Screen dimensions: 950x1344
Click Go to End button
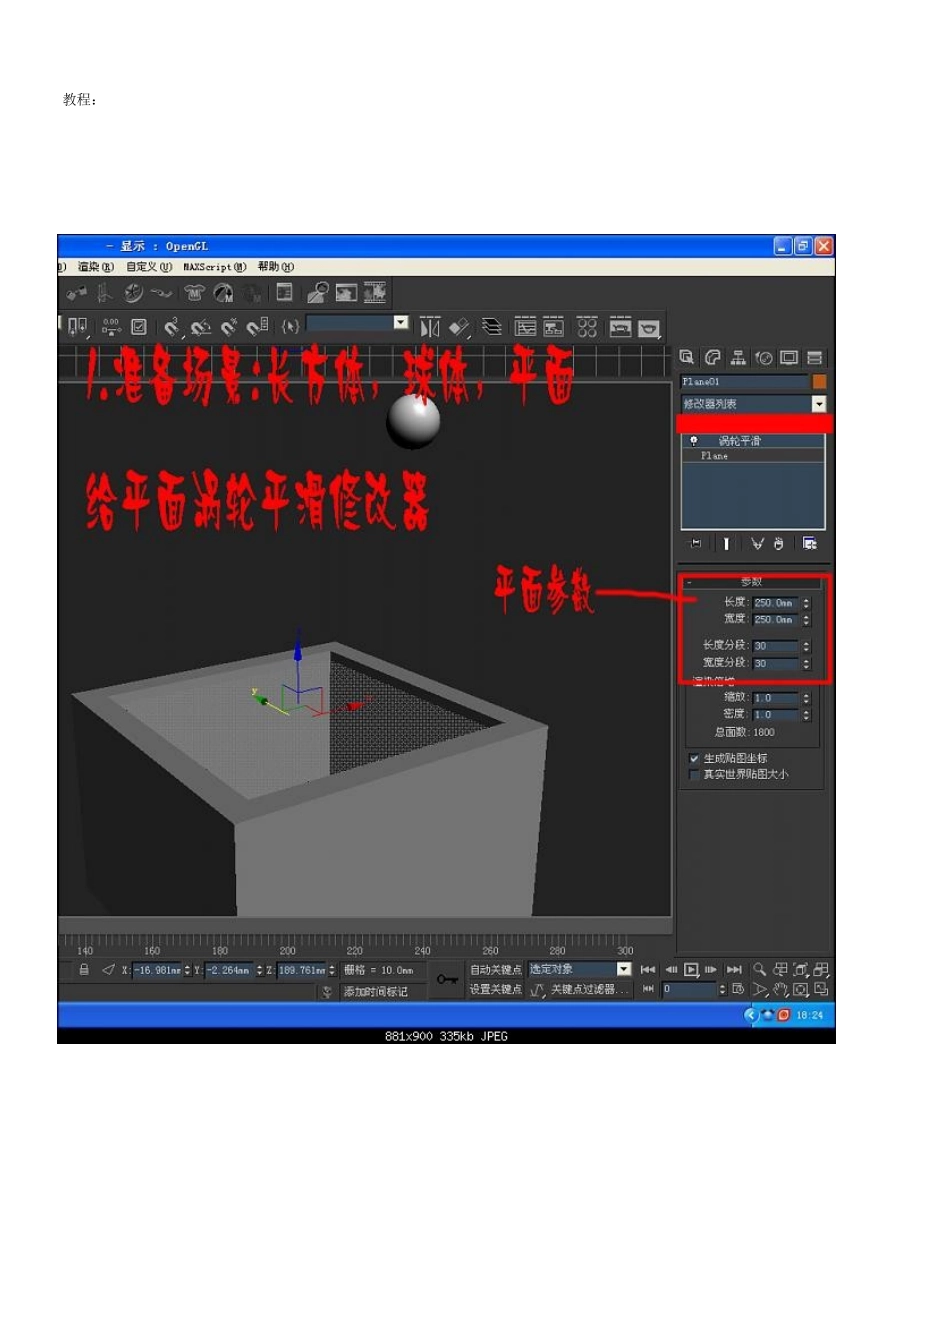pyautogui.click(x=734, y=969)
